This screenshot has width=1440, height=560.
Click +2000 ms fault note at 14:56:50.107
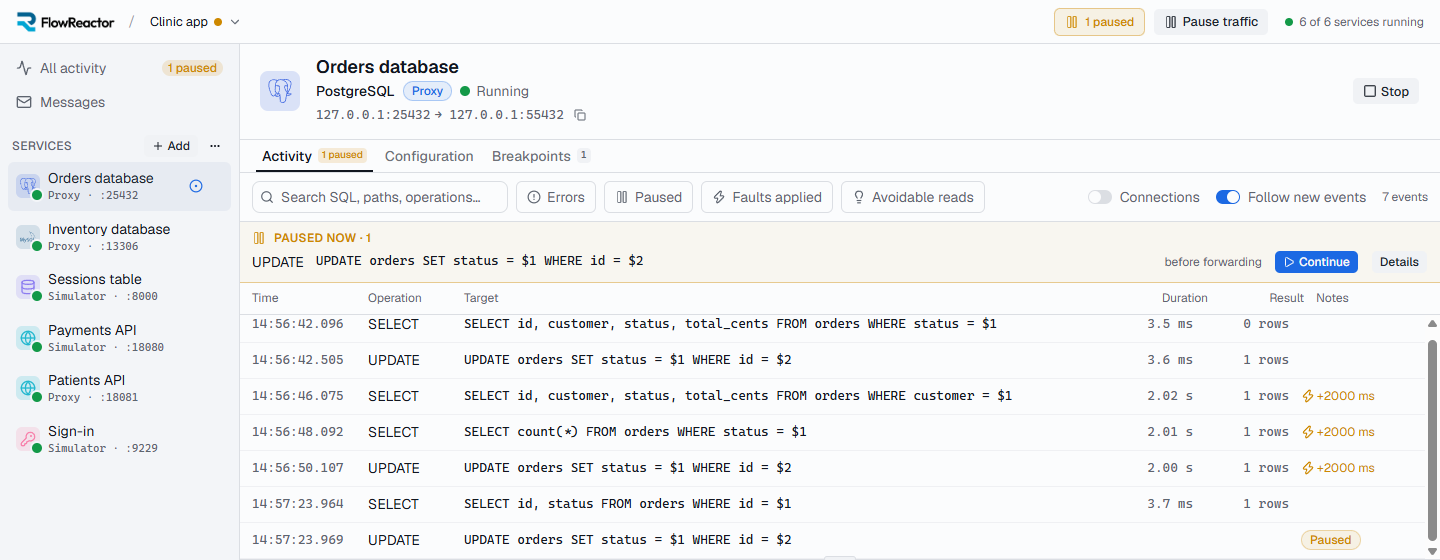1338,468
